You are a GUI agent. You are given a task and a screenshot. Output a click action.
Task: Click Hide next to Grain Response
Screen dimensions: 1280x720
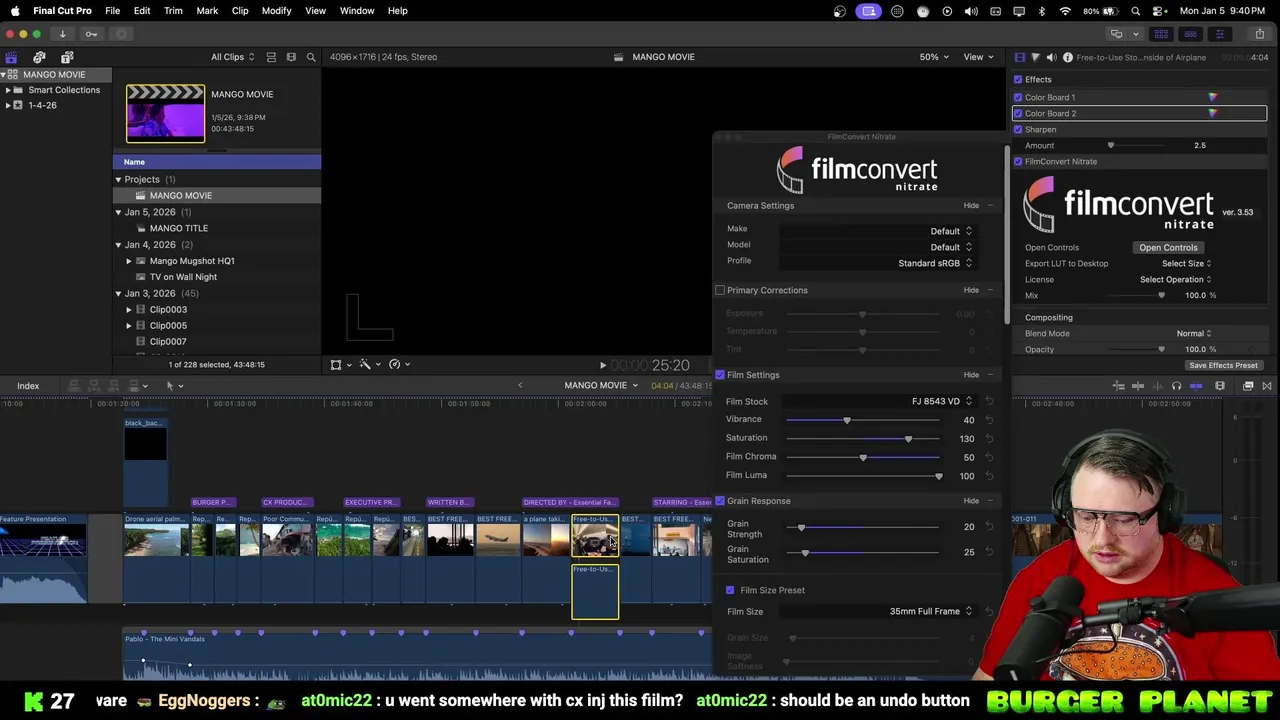tap(971, 501)
